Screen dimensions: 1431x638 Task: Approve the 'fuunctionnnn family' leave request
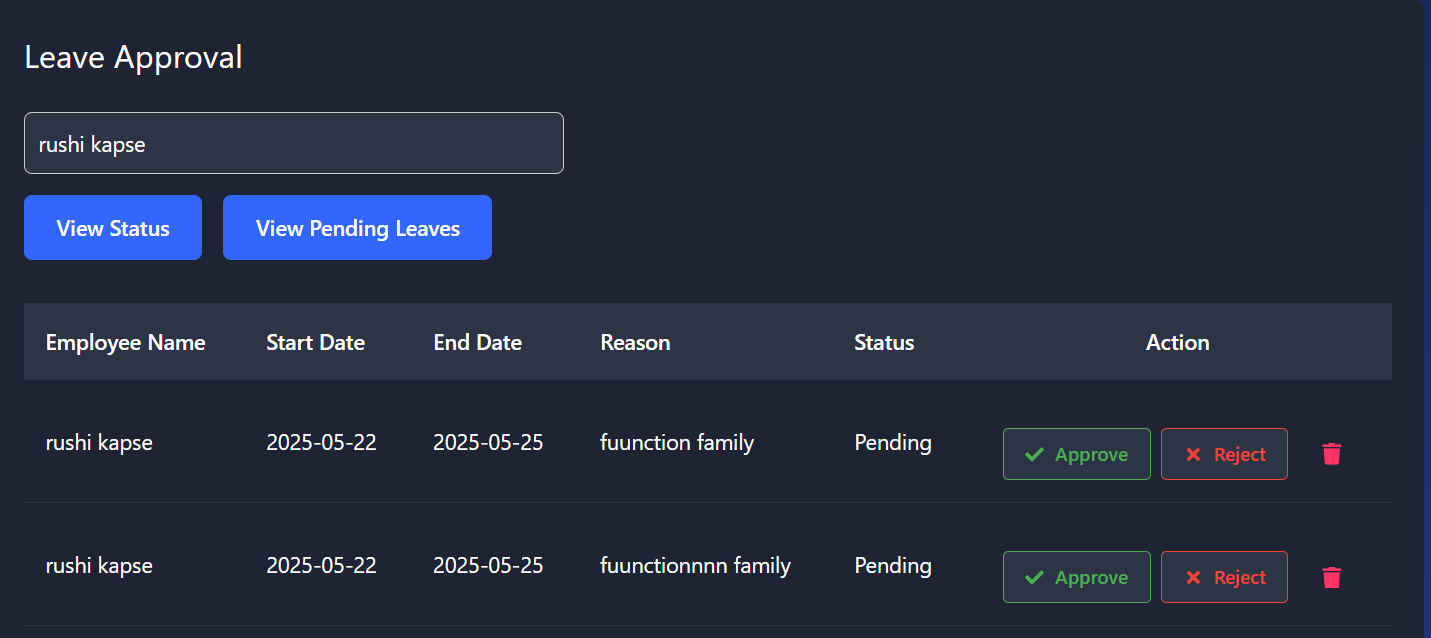click(x=1076, y=577)
